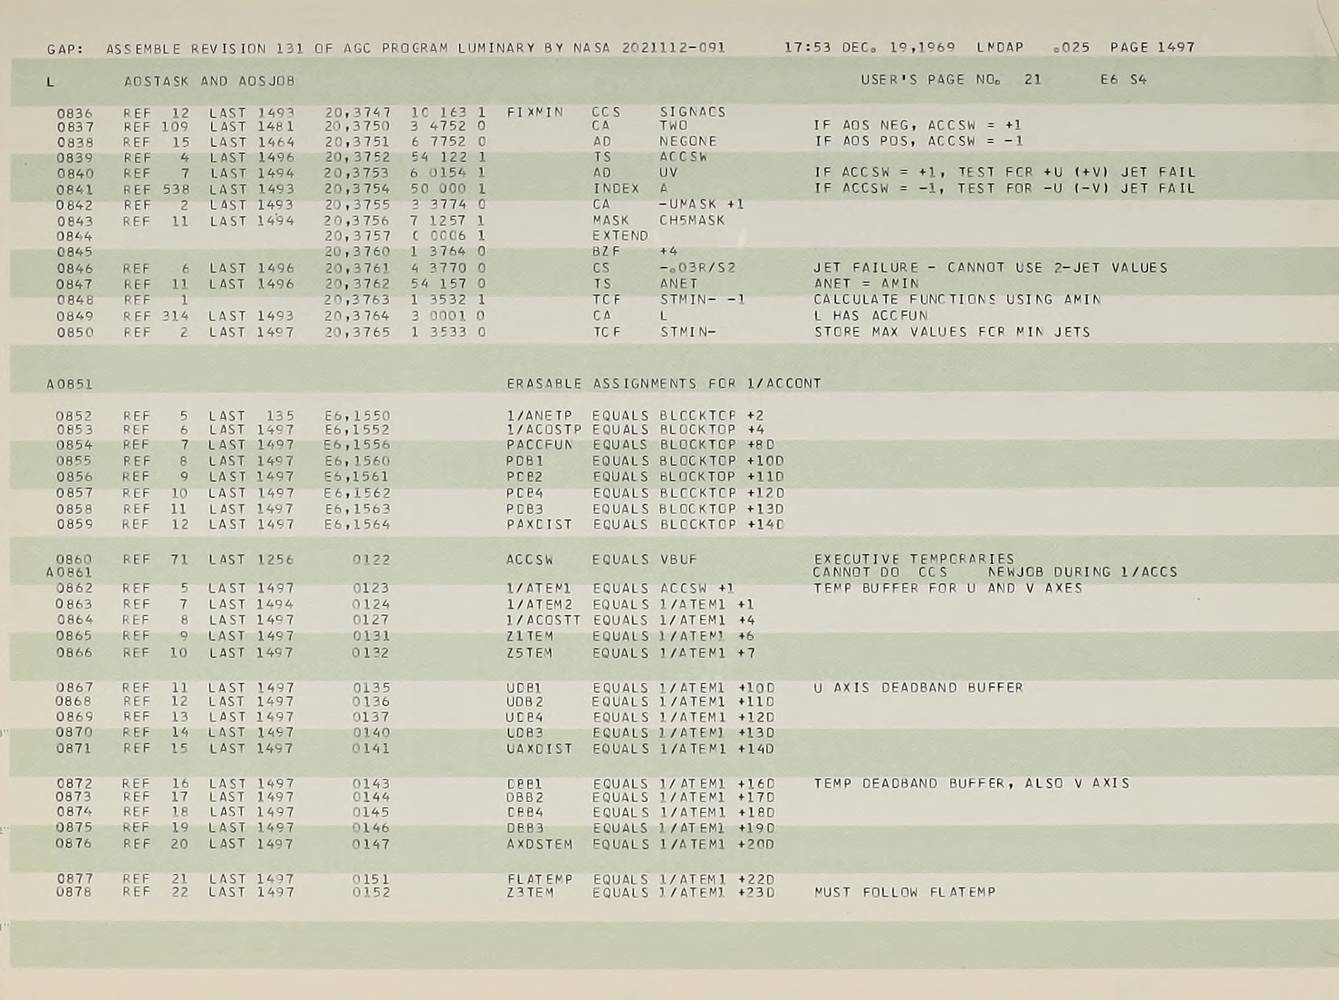Select LAST 1256 on line 0860

tap(251, 560)
